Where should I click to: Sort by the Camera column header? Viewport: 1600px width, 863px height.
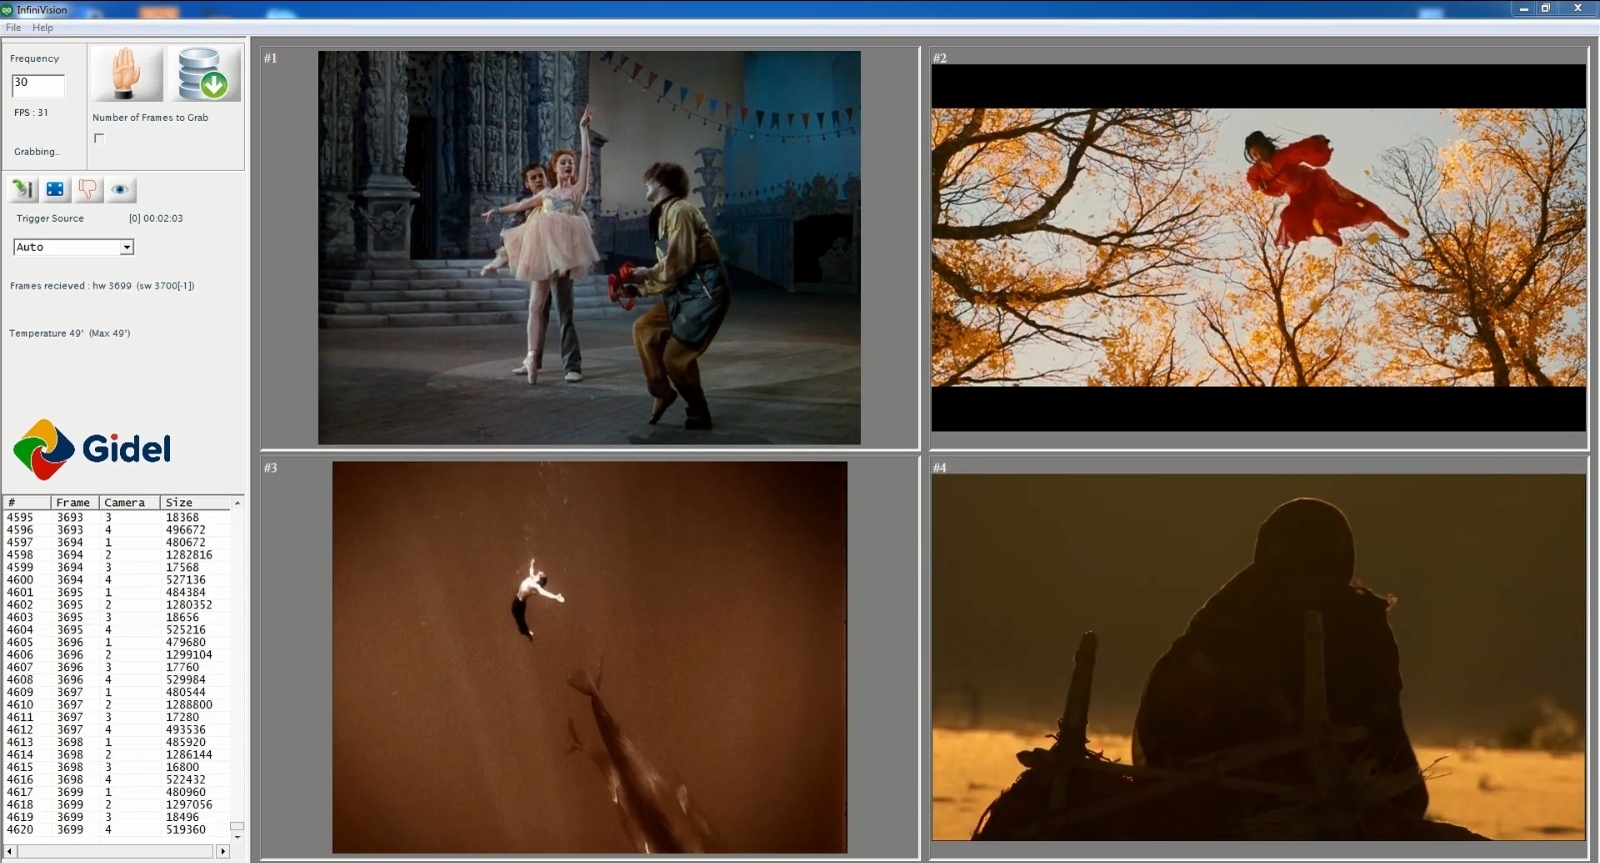point(130,502)
